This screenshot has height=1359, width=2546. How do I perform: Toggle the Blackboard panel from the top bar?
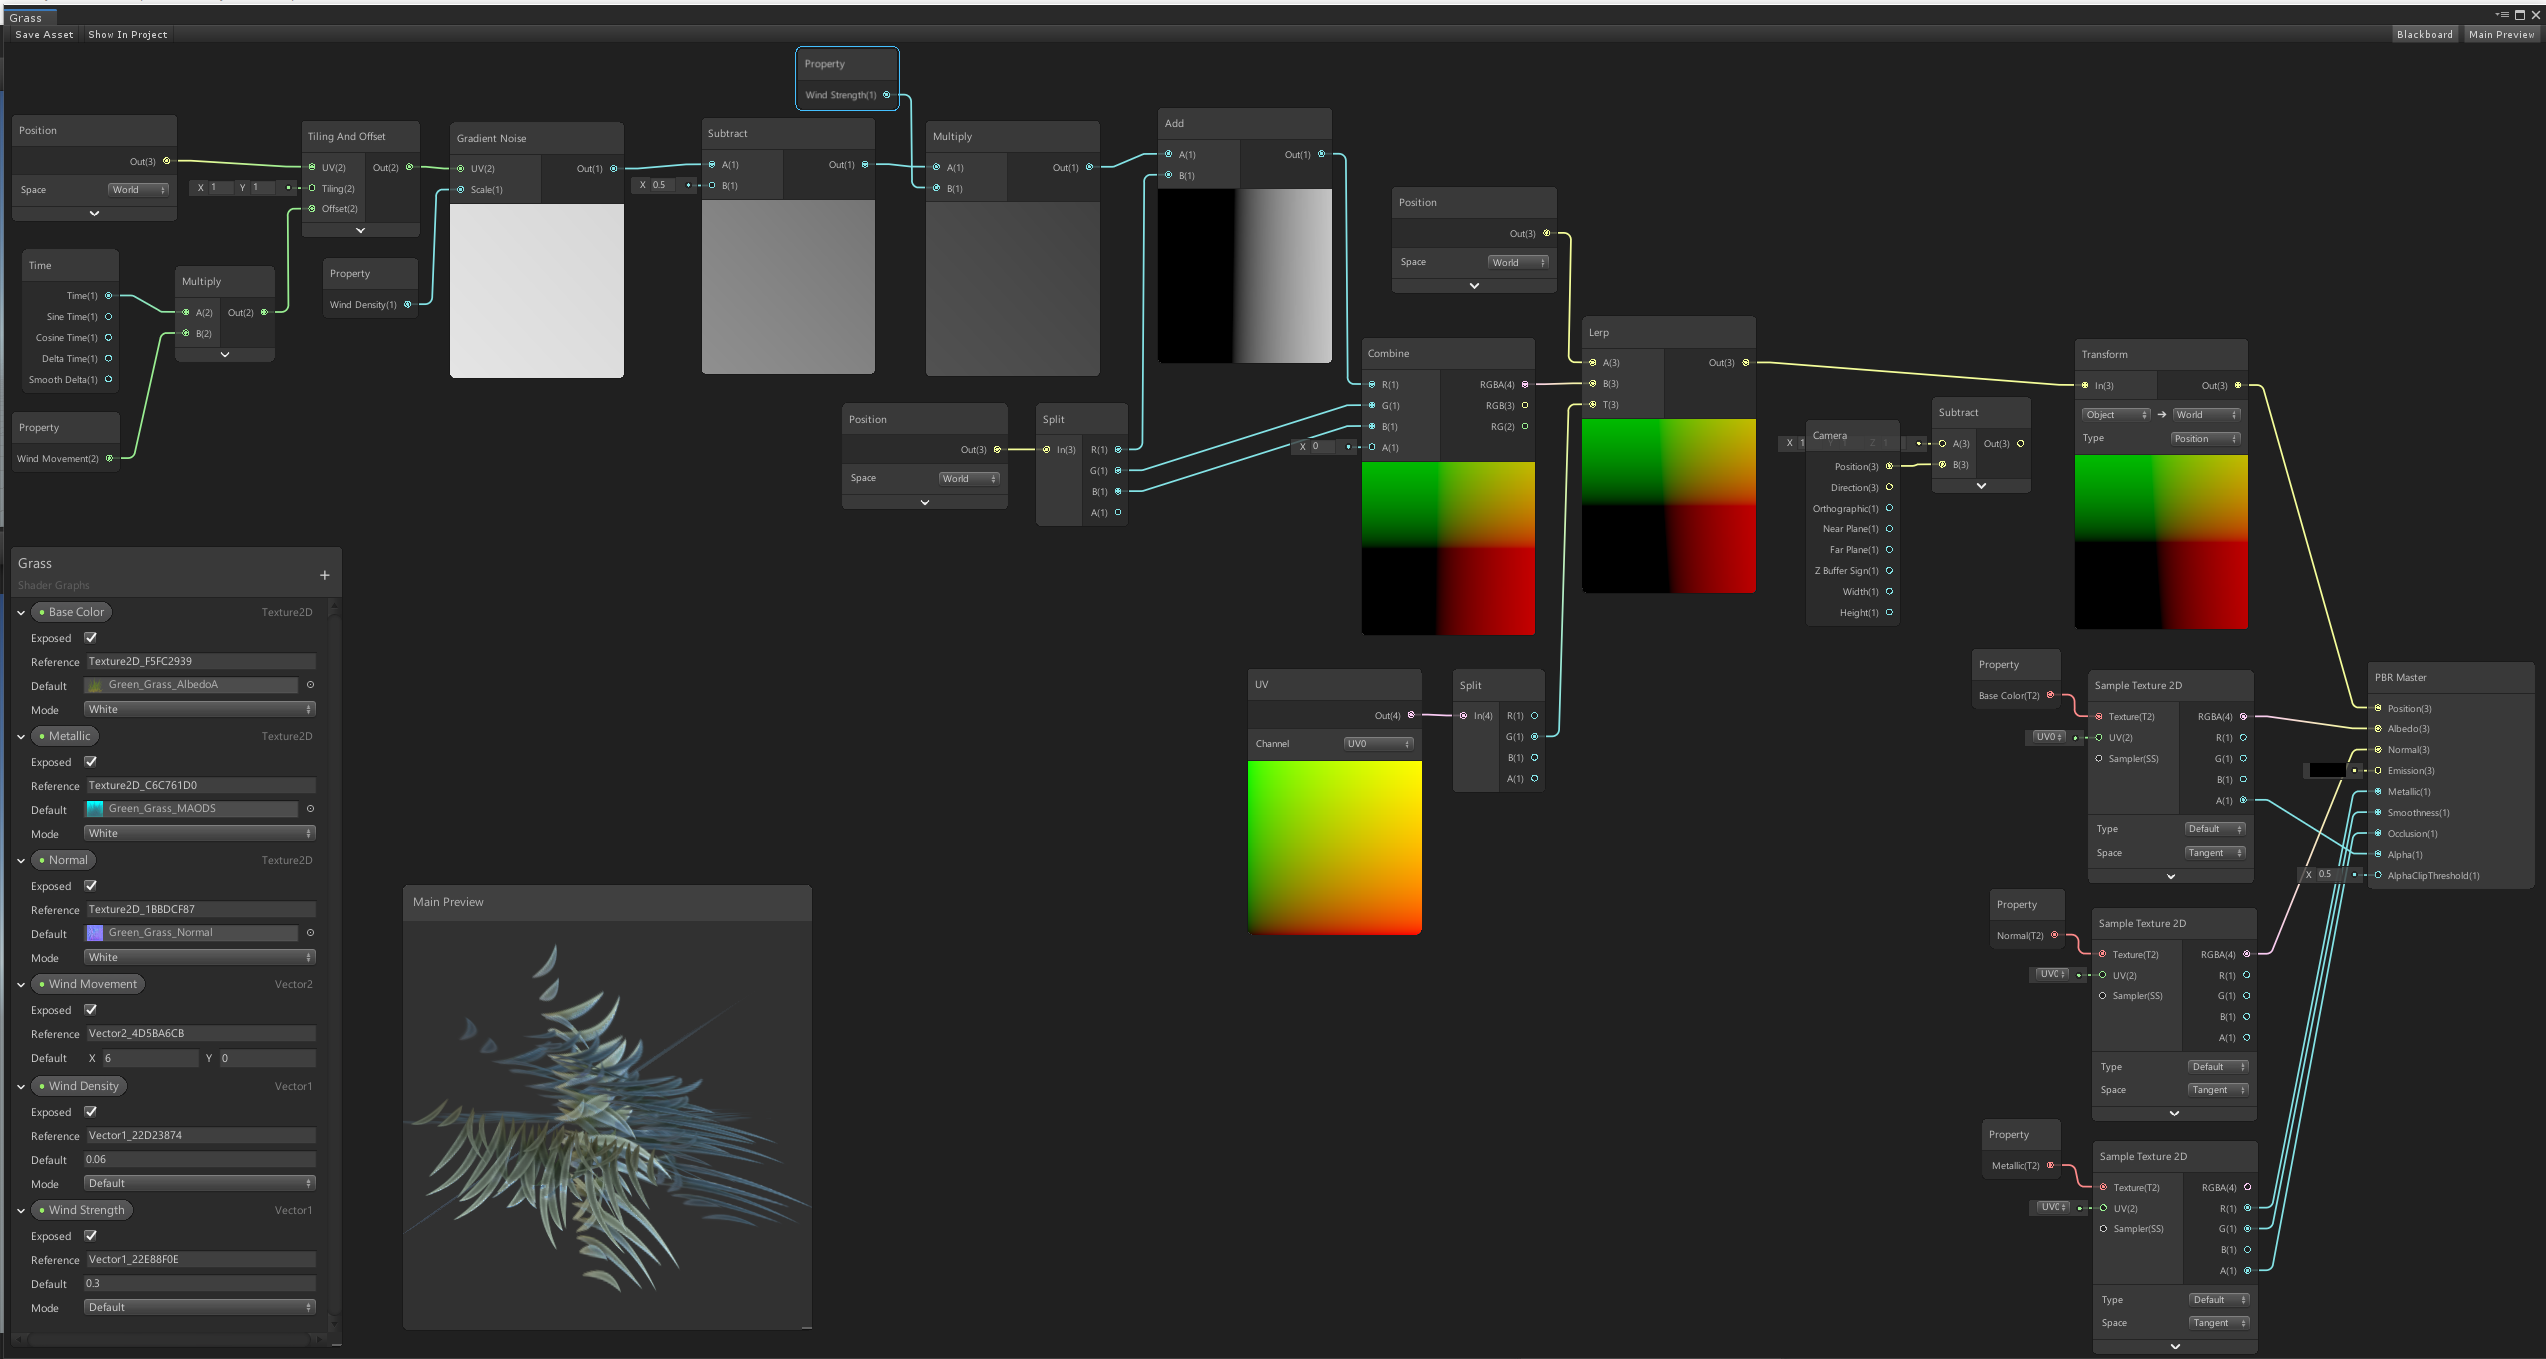pos(2424,34)
